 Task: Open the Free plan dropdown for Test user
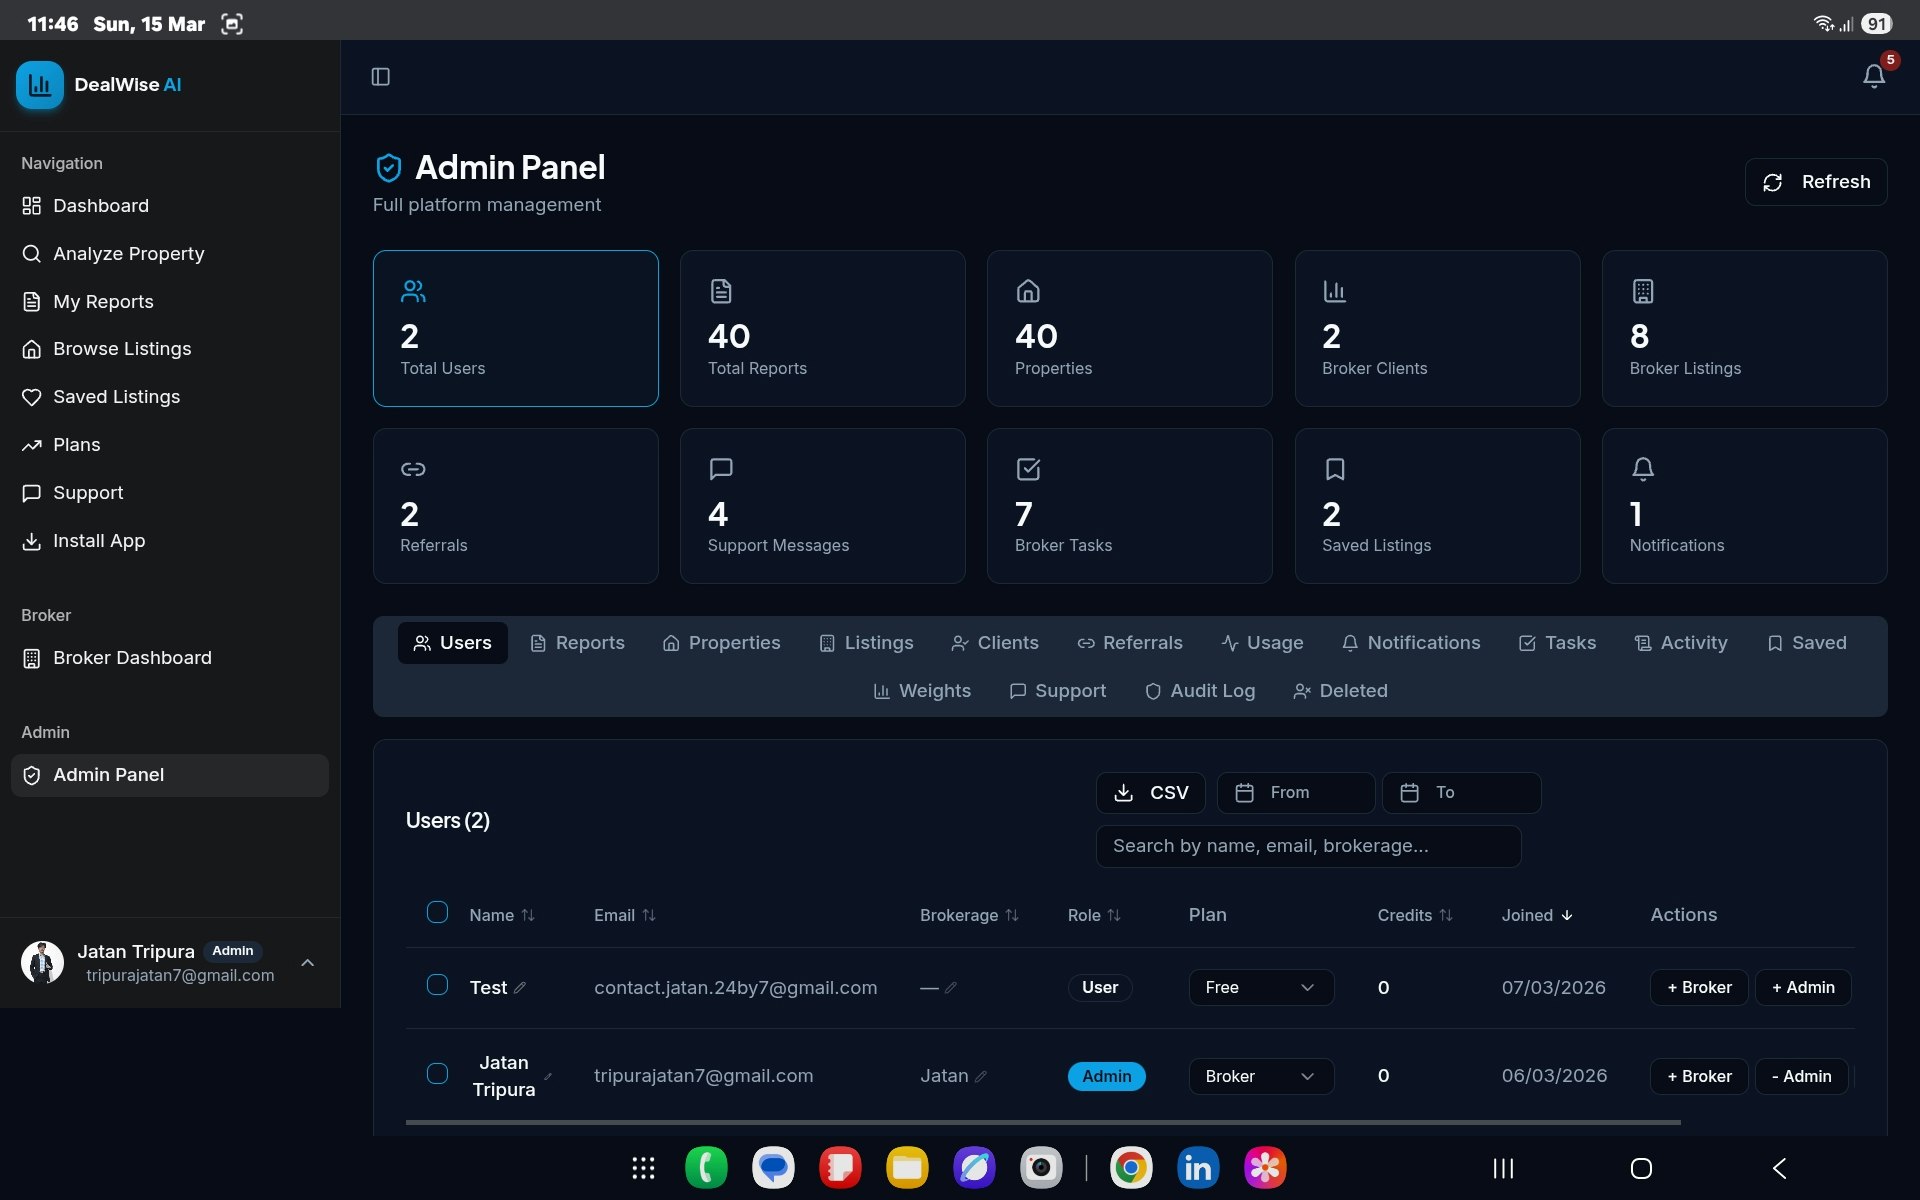pos(1260,987)
